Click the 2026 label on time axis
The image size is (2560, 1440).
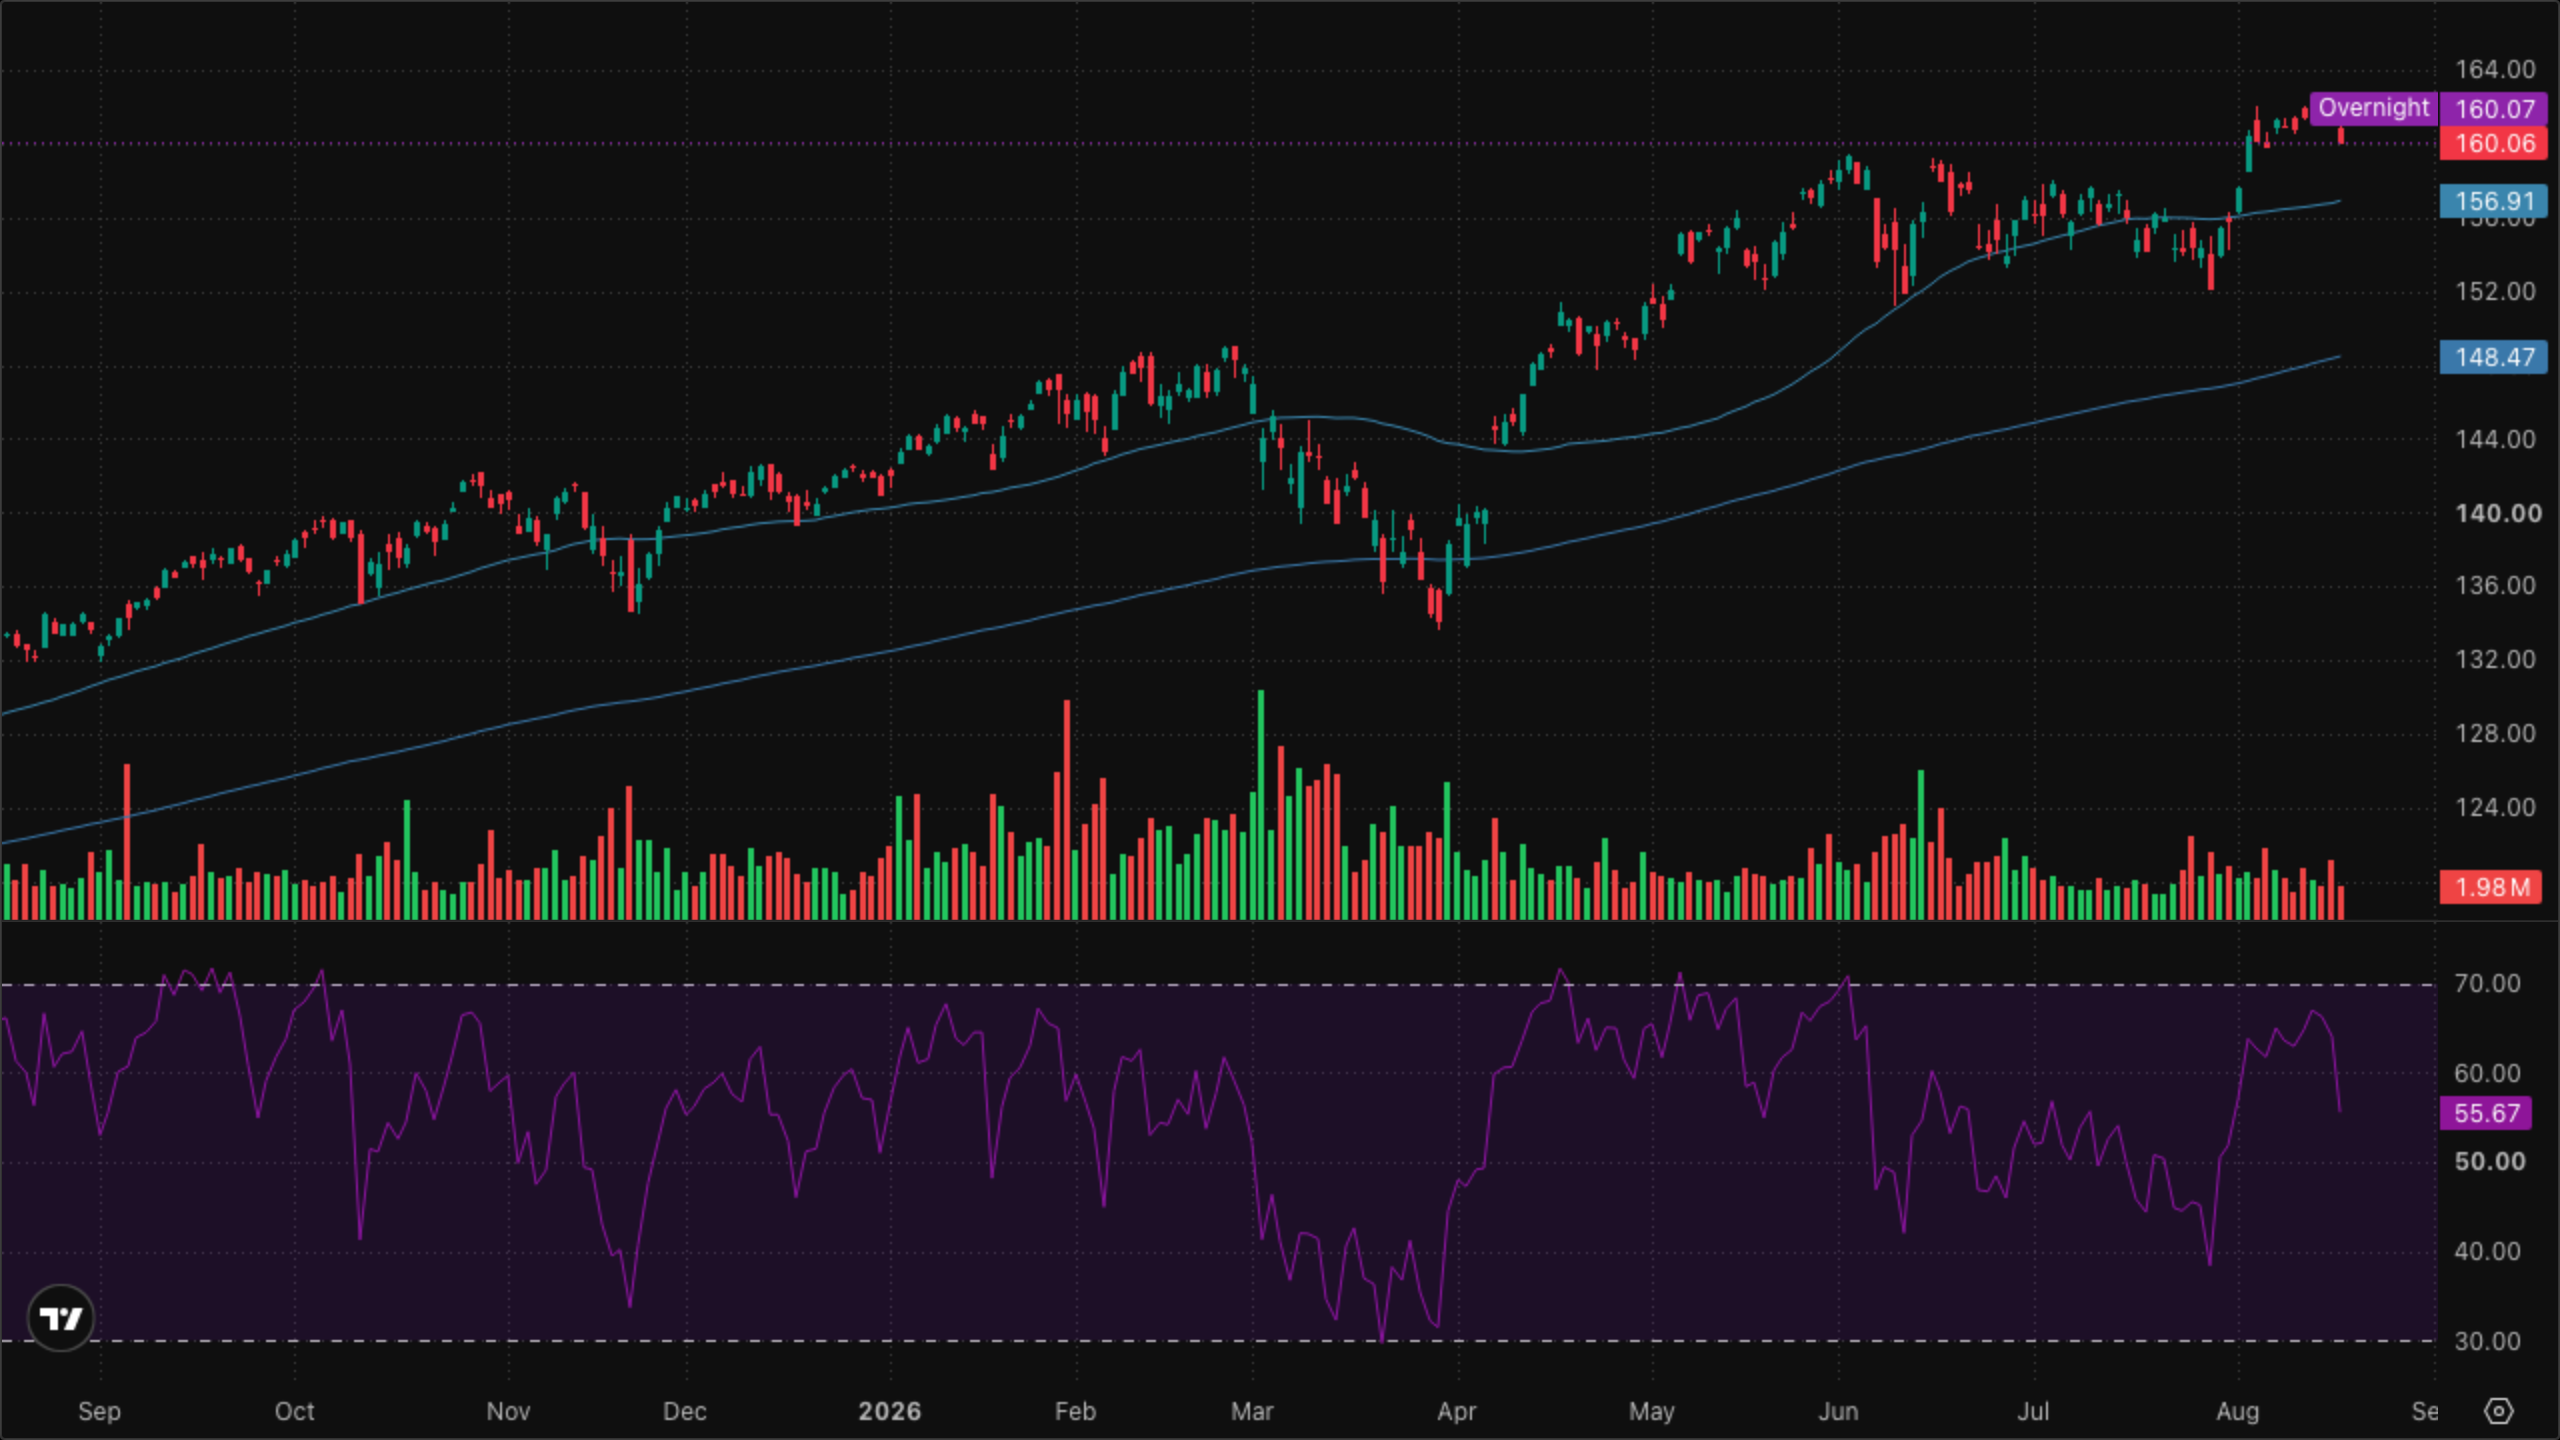click(889, 1412)
